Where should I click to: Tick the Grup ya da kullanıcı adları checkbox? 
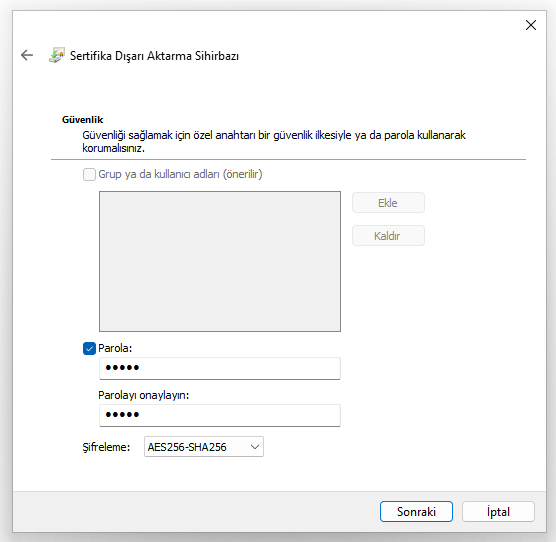click(x=89, y=174)
